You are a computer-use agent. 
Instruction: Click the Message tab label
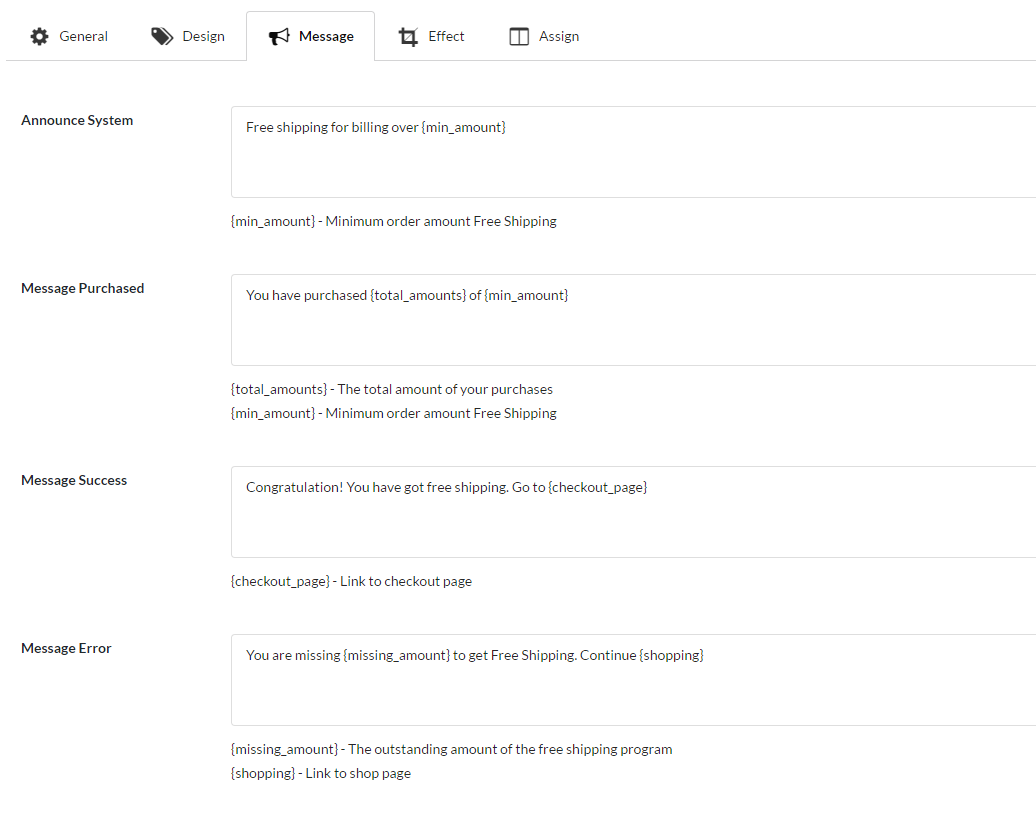(326, 36)
